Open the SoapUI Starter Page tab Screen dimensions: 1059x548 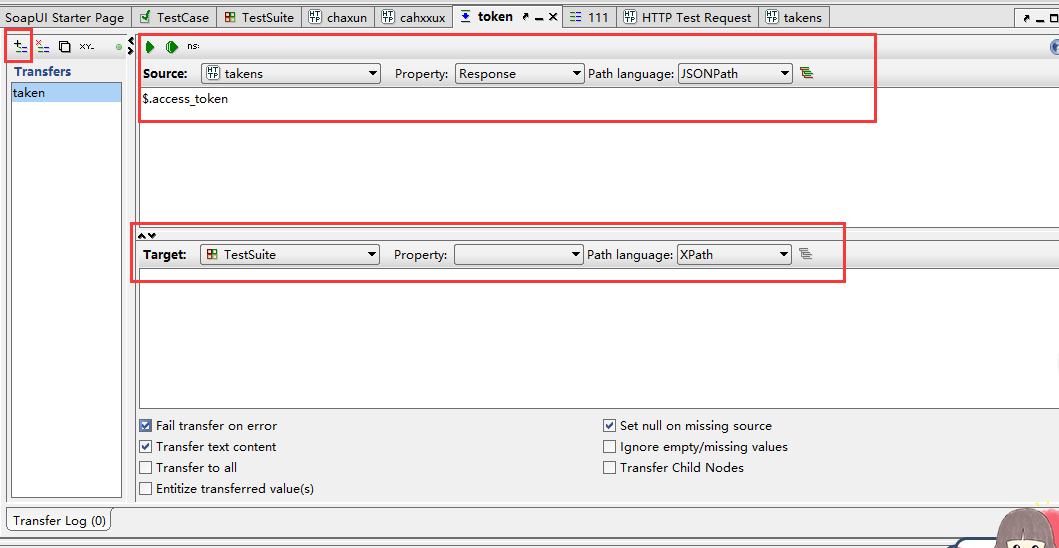(65, 18)
